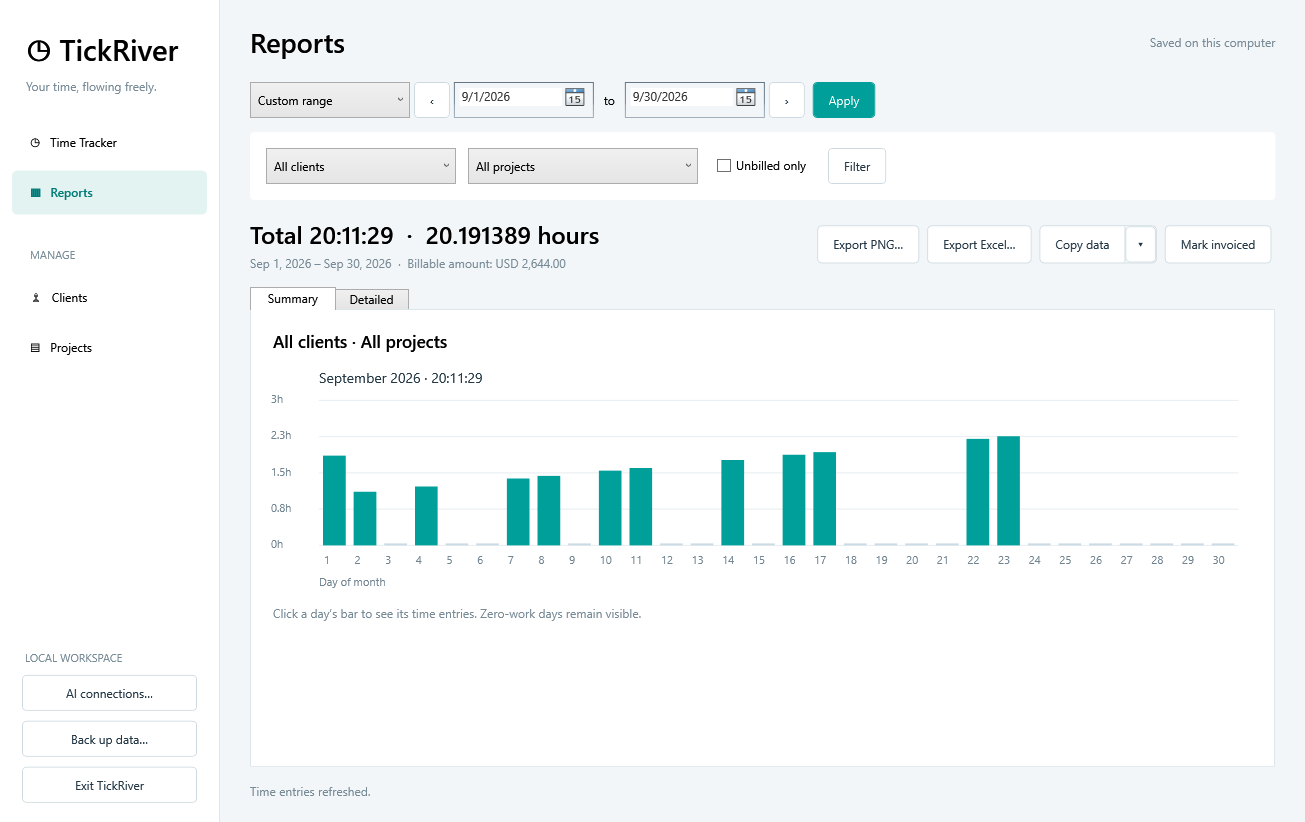Go to the previous date range

(x=432, y=100)
